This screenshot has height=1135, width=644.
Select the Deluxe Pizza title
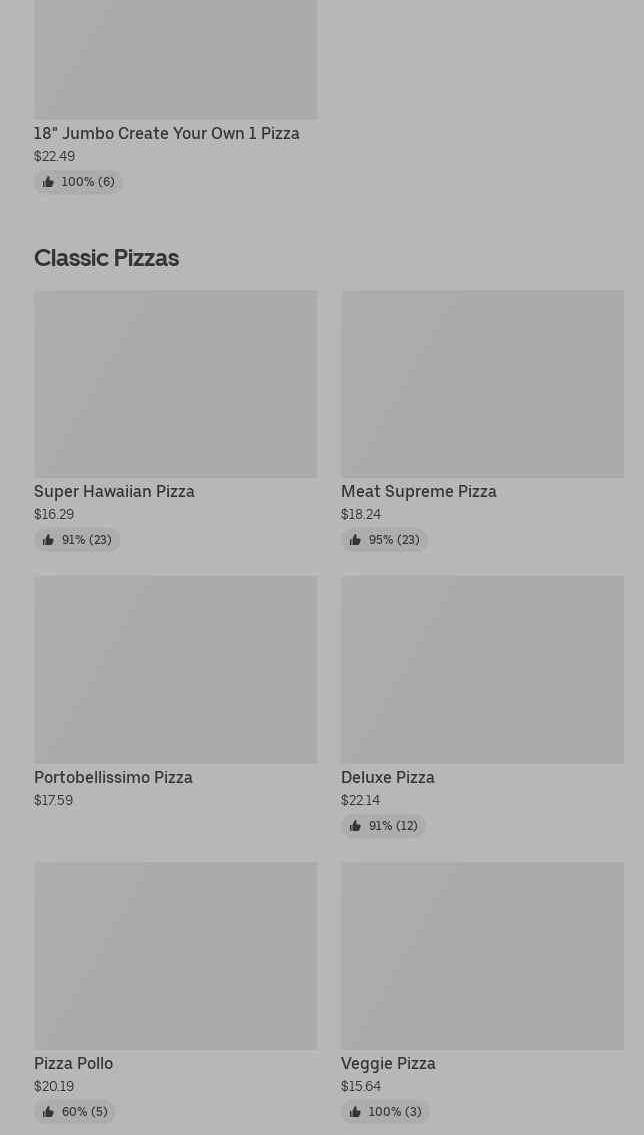point(387,777)
